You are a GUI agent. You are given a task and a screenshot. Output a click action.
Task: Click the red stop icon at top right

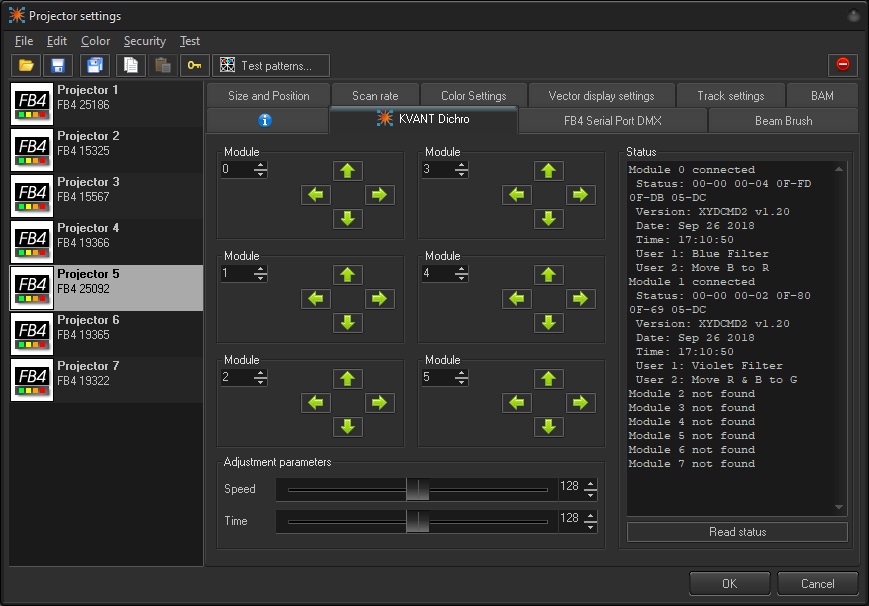842,65
